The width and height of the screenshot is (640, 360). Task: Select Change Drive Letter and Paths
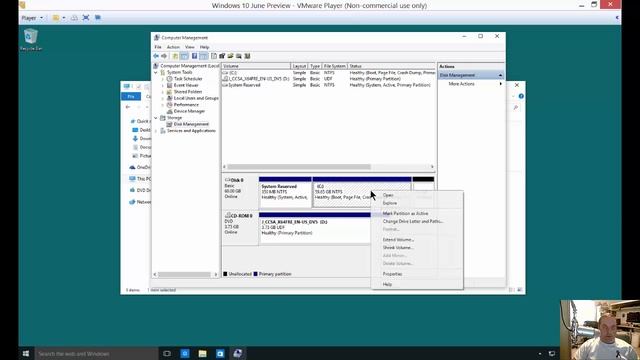(x=417, y=221)
